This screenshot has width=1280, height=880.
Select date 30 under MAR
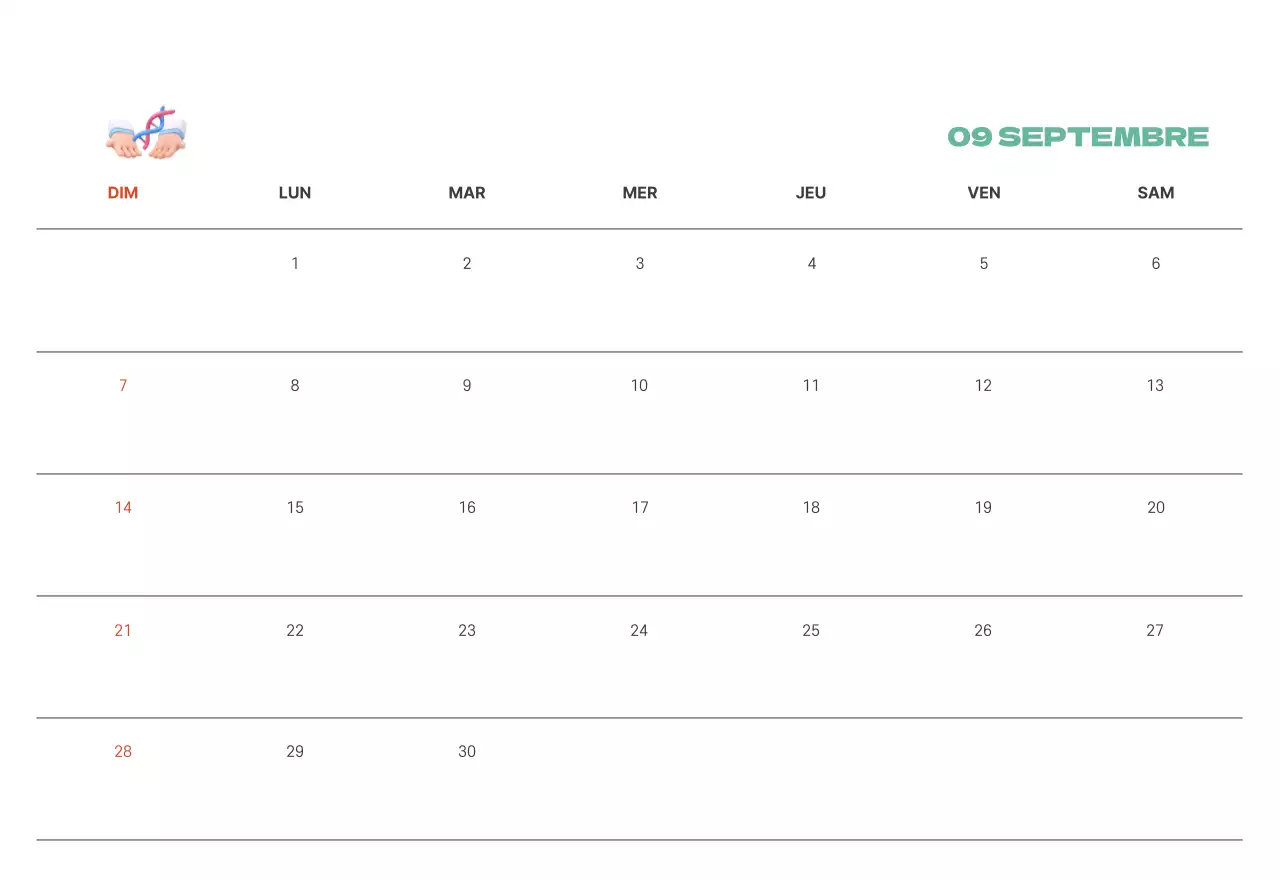coord(467,752)
